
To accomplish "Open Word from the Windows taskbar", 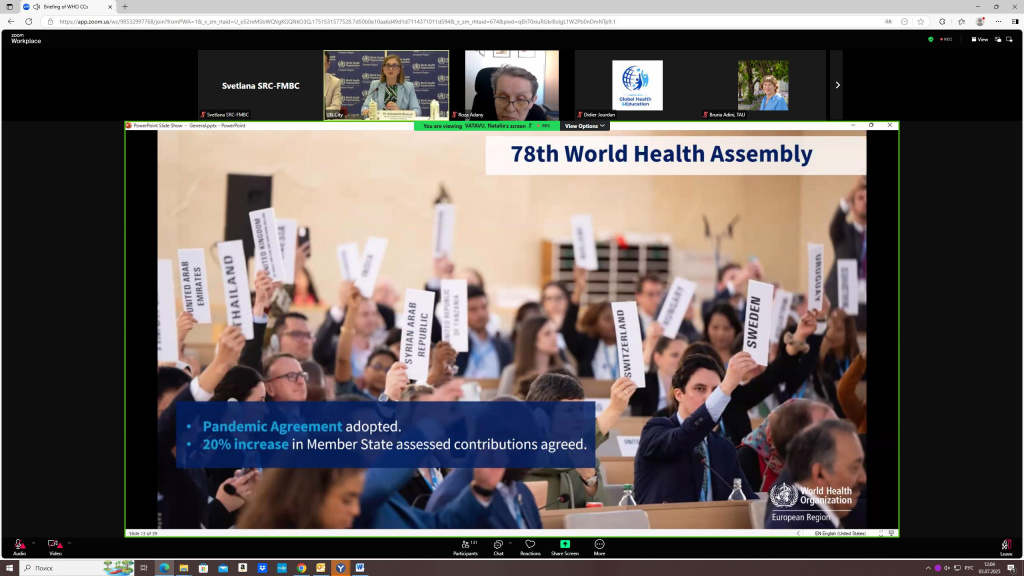I will (x=359, y=568).
